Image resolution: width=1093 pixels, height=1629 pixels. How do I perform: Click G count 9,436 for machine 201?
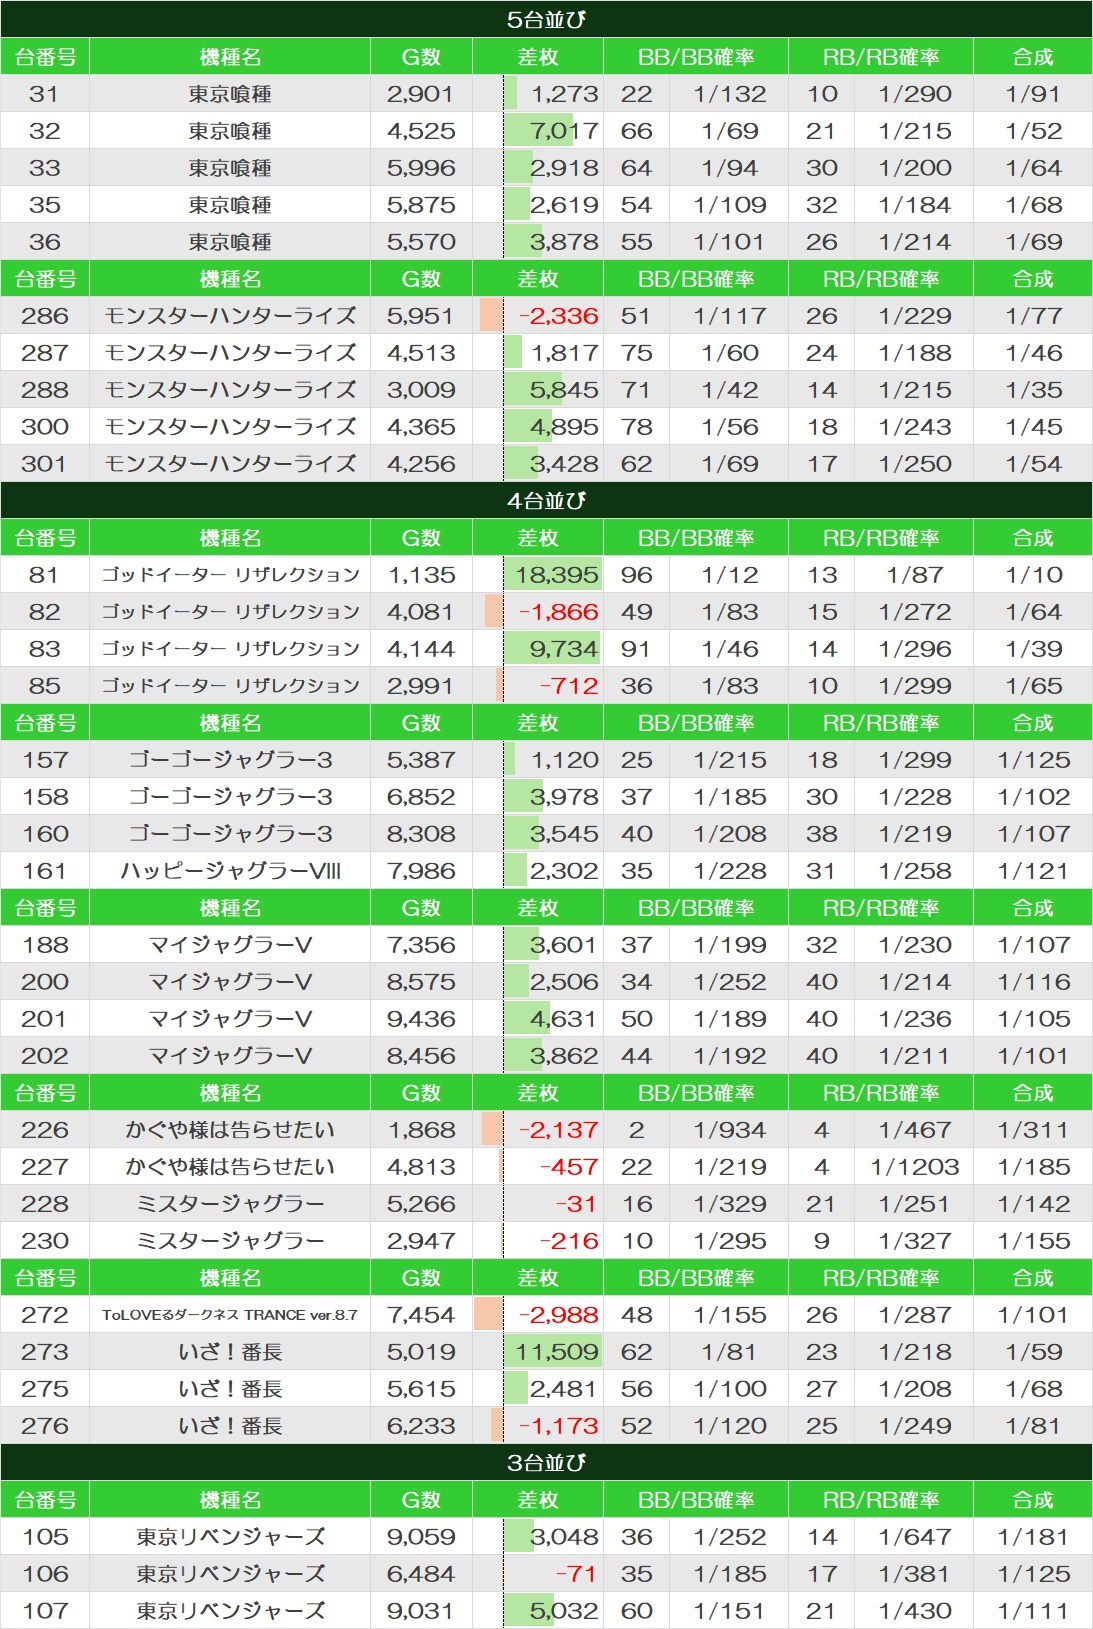point(421,1019)
